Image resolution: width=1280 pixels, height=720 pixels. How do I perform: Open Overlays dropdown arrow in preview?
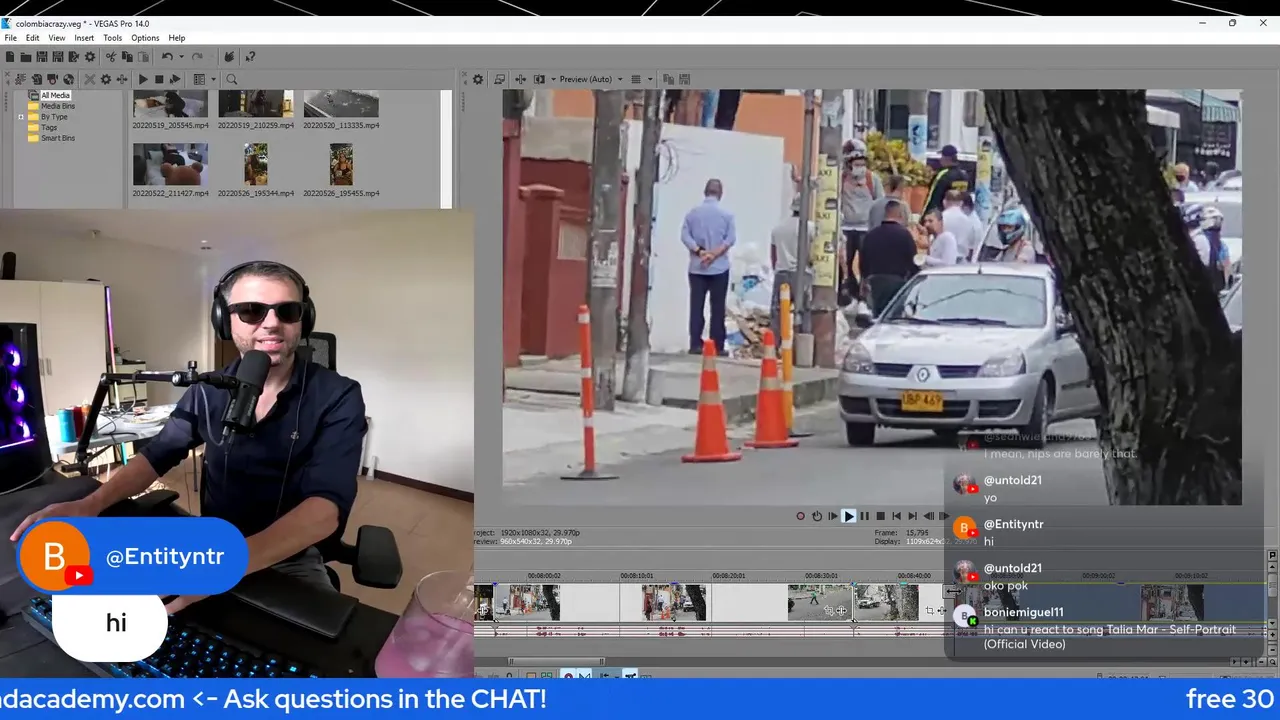click(x=650, y=79)
